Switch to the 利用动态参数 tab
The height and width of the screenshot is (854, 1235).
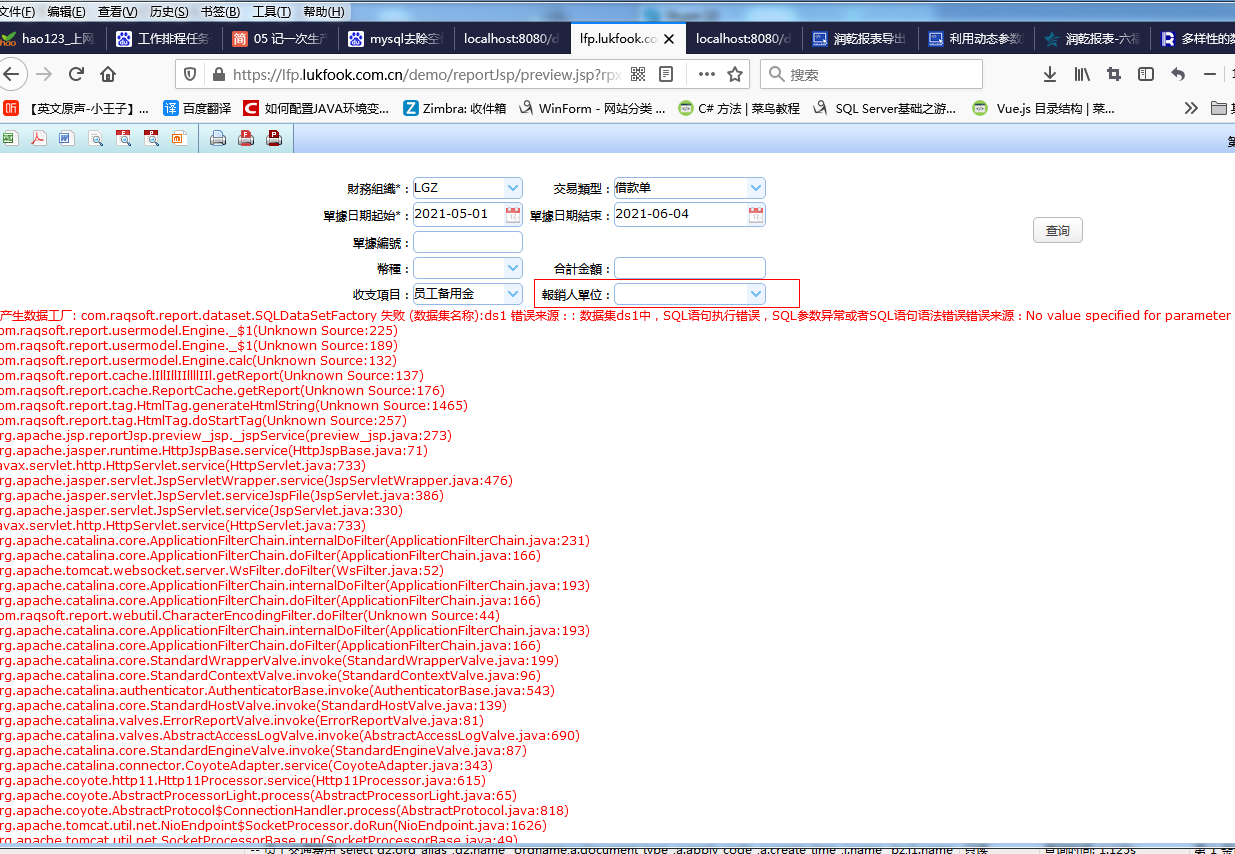976,39
